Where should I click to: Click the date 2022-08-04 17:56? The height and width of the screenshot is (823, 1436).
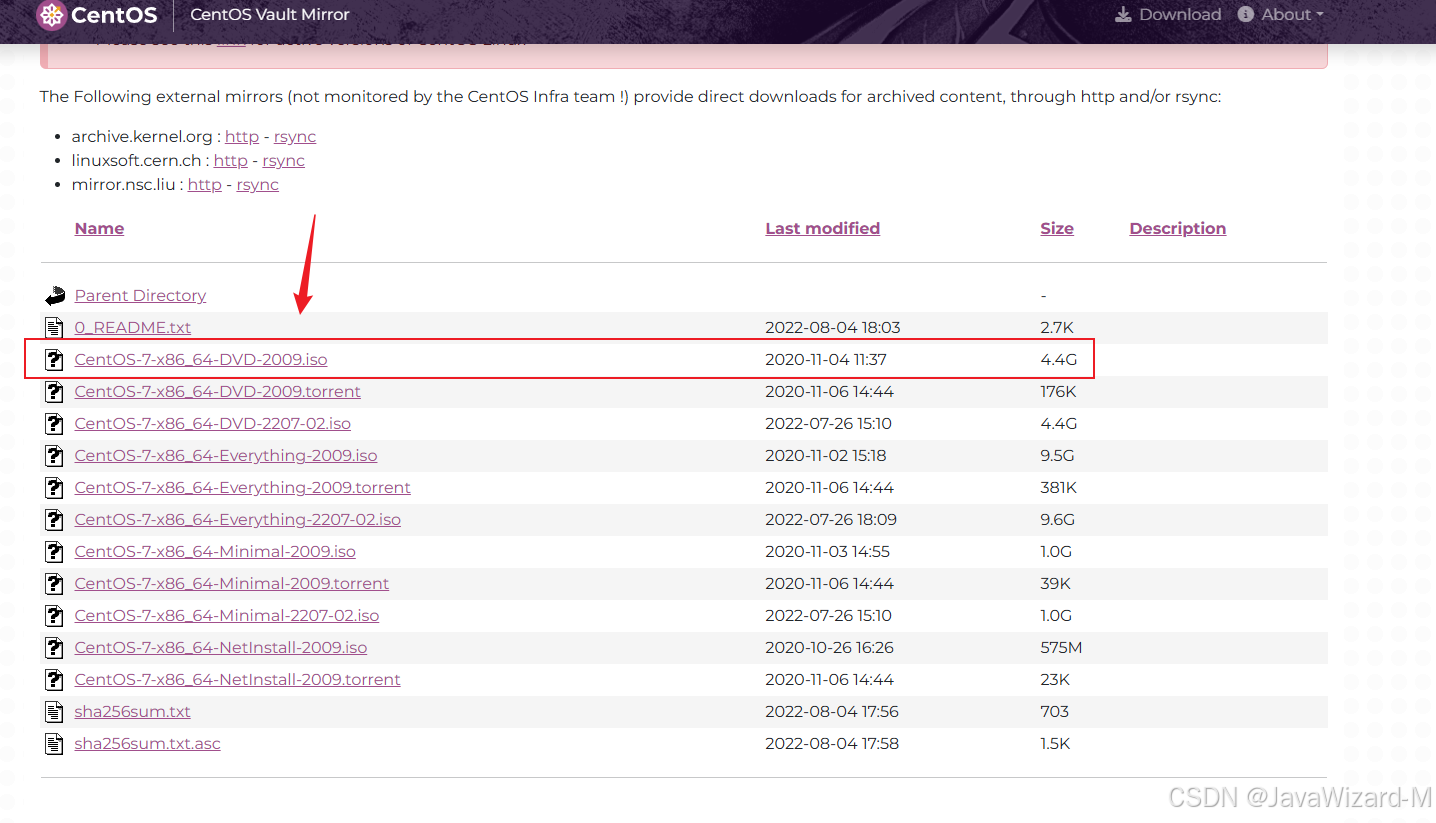tap(832, 712)
